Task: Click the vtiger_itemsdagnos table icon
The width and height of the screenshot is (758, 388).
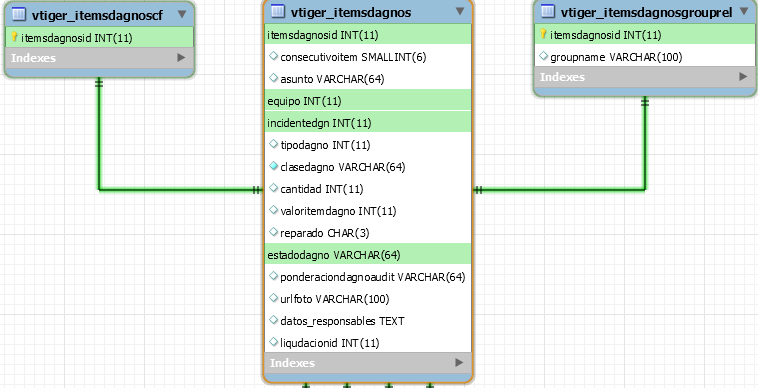Action: tap(278, 11)
